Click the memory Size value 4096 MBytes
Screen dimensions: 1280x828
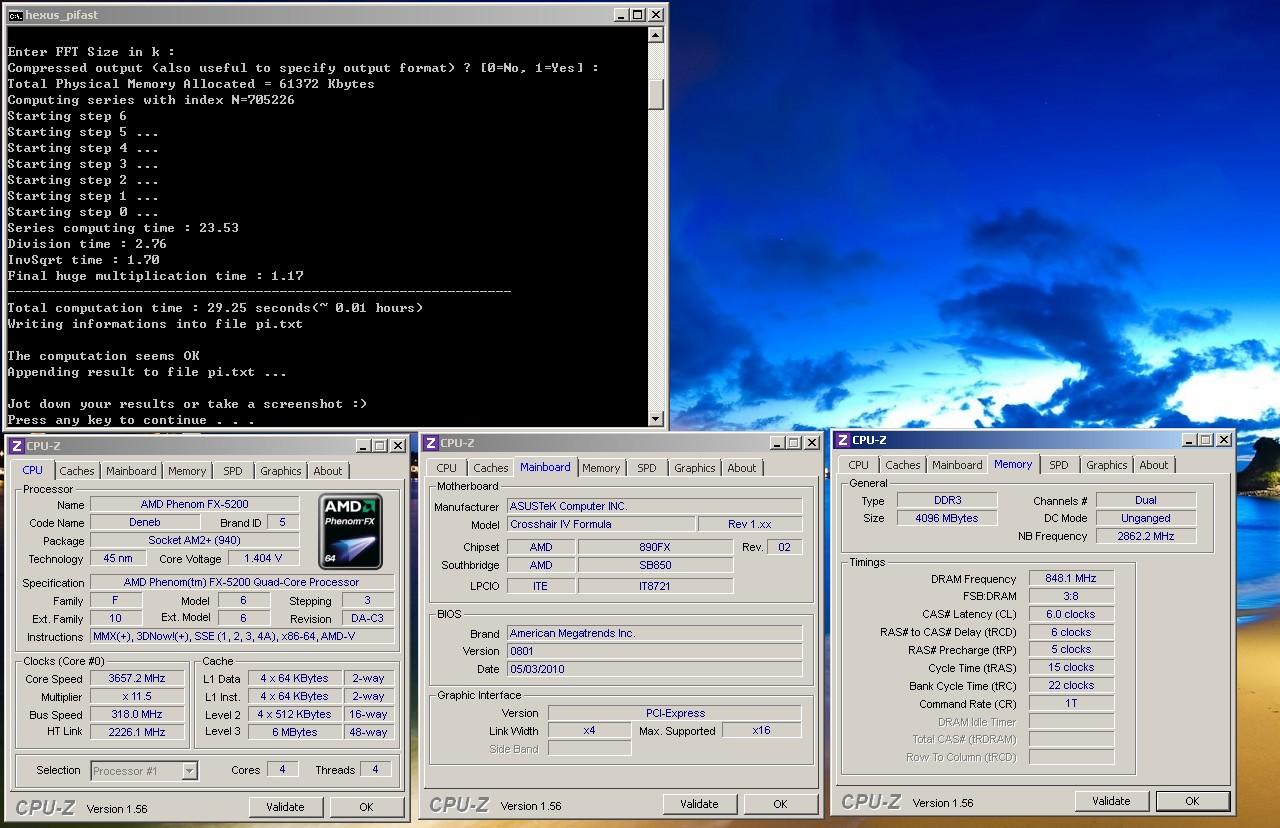click(946, 518)
